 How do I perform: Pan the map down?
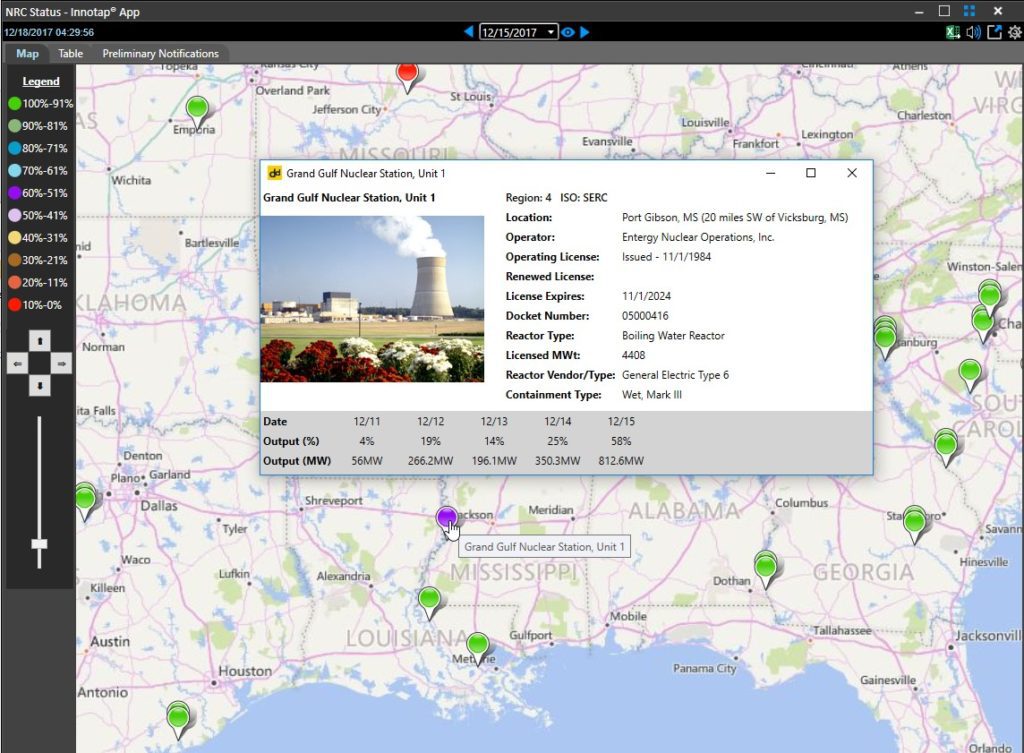(x=40, y=385)
